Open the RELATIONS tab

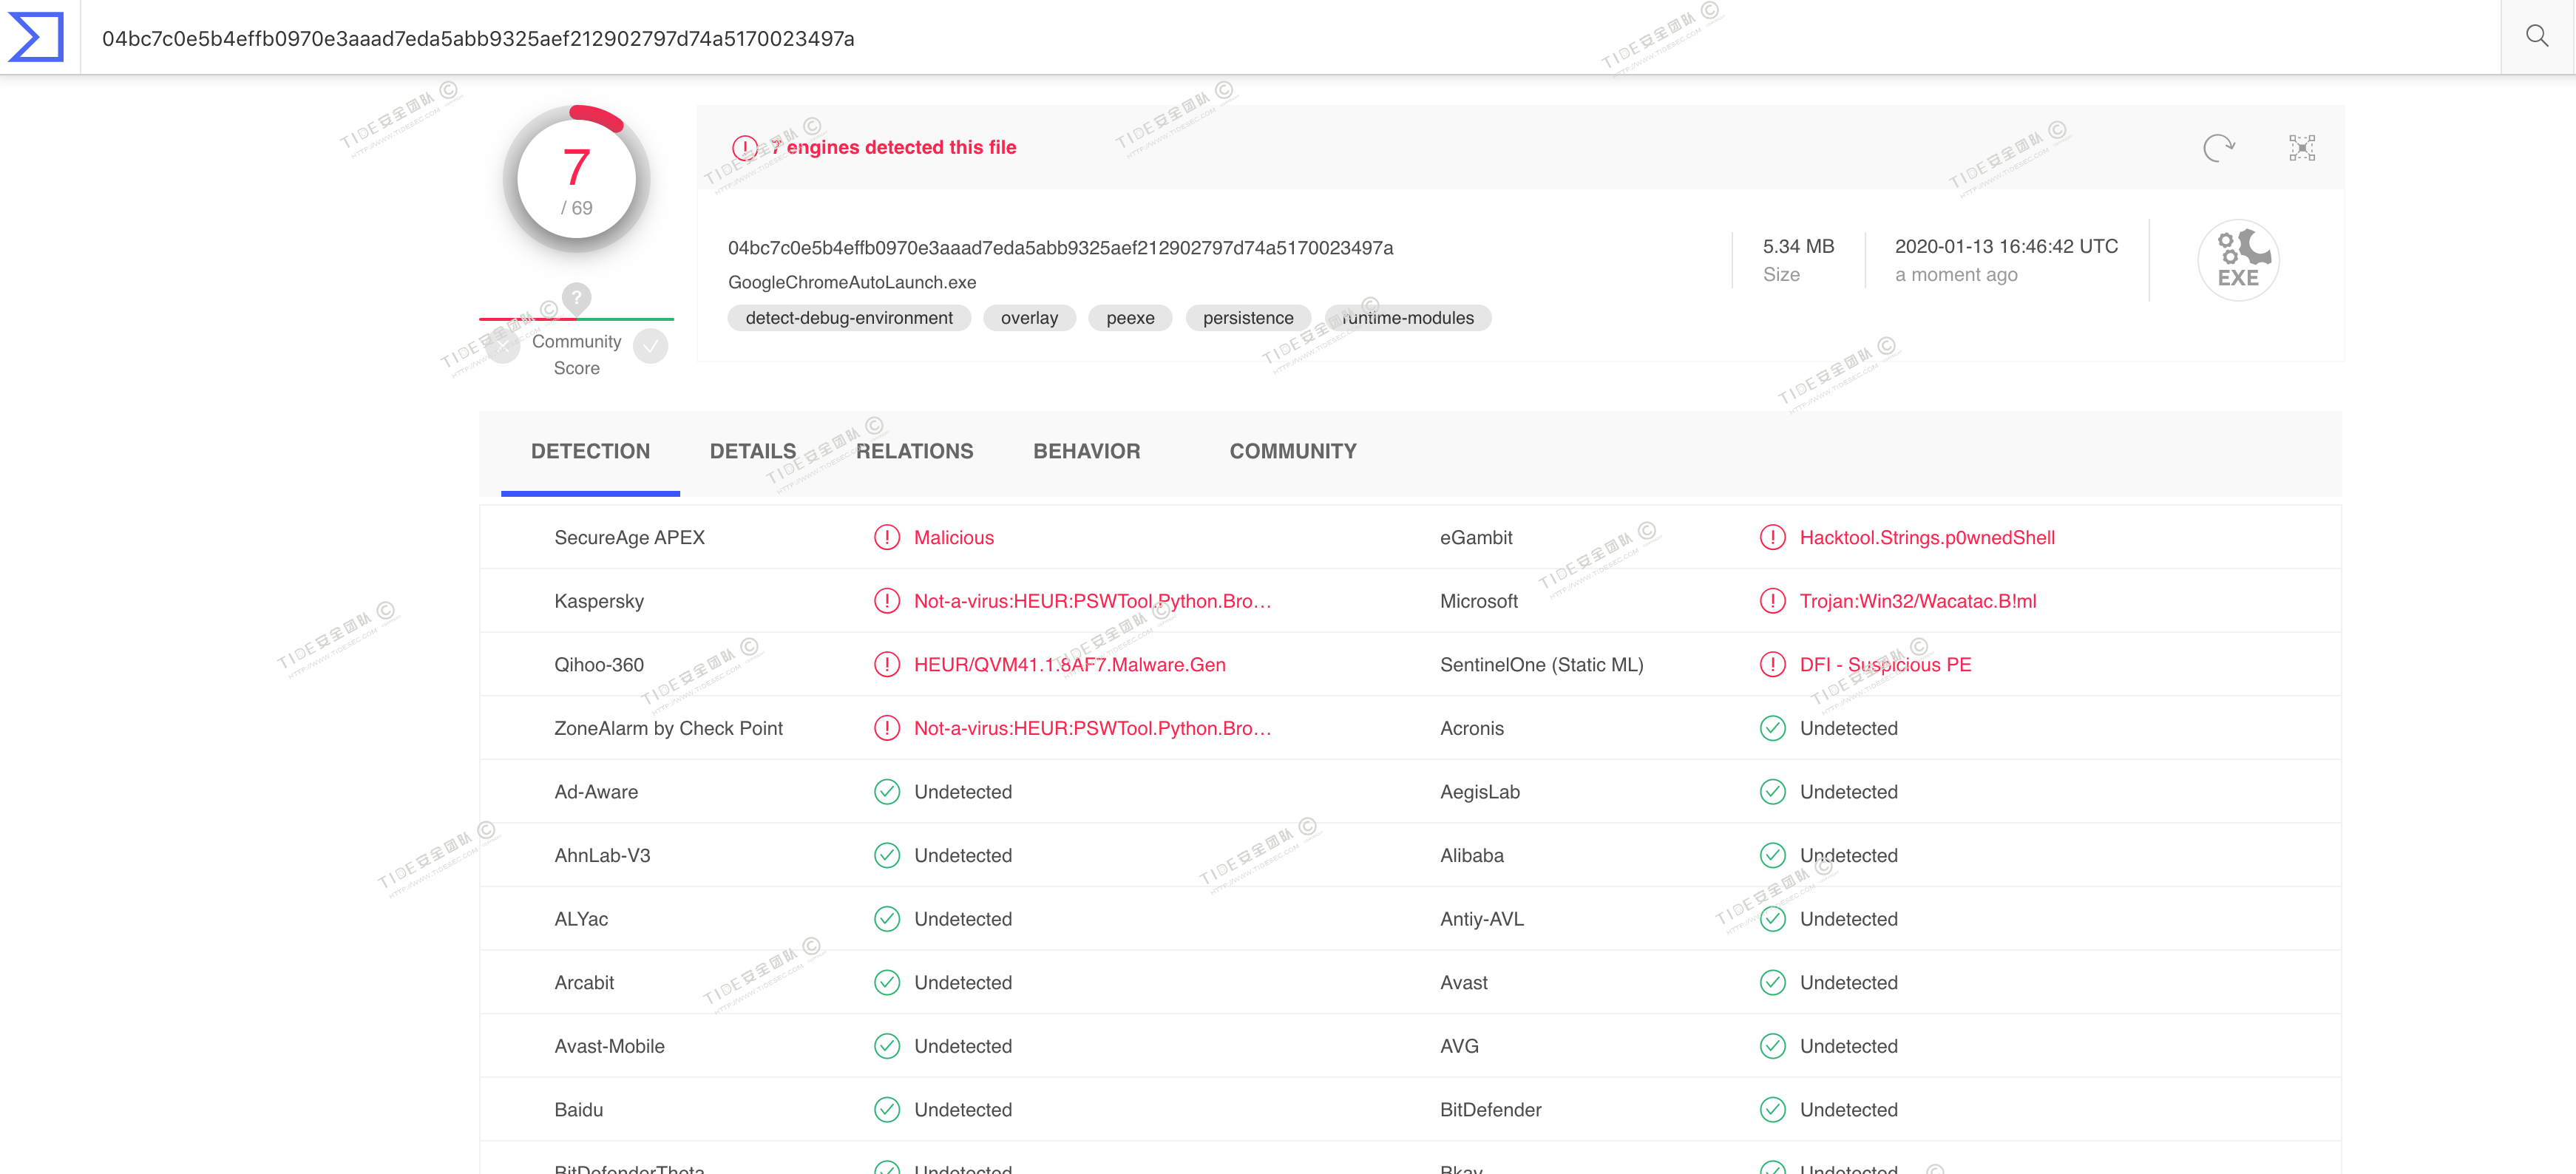click(x=914, y=451)
